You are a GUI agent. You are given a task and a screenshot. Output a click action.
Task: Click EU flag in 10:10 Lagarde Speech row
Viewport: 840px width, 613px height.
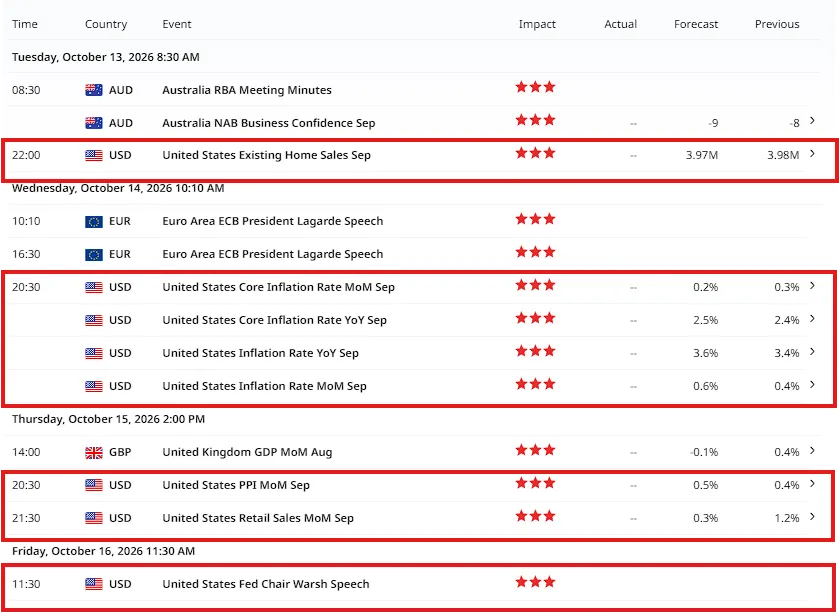tap(94, 221)
